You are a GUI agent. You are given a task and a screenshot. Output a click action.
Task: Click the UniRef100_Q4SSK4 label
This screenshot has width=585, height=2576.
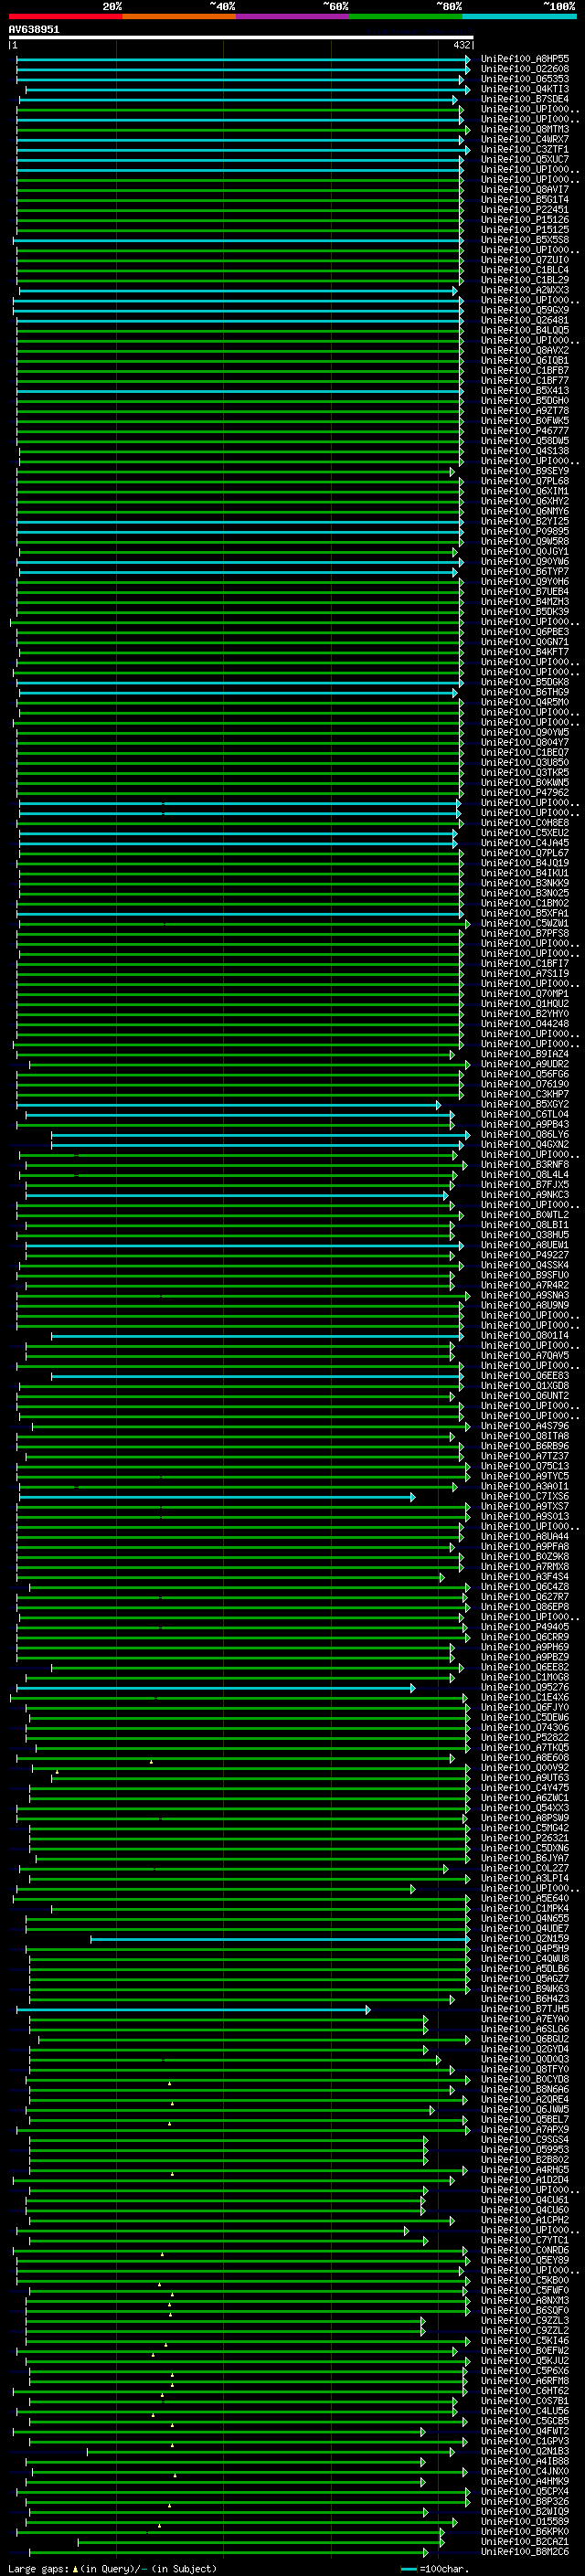525,1265
